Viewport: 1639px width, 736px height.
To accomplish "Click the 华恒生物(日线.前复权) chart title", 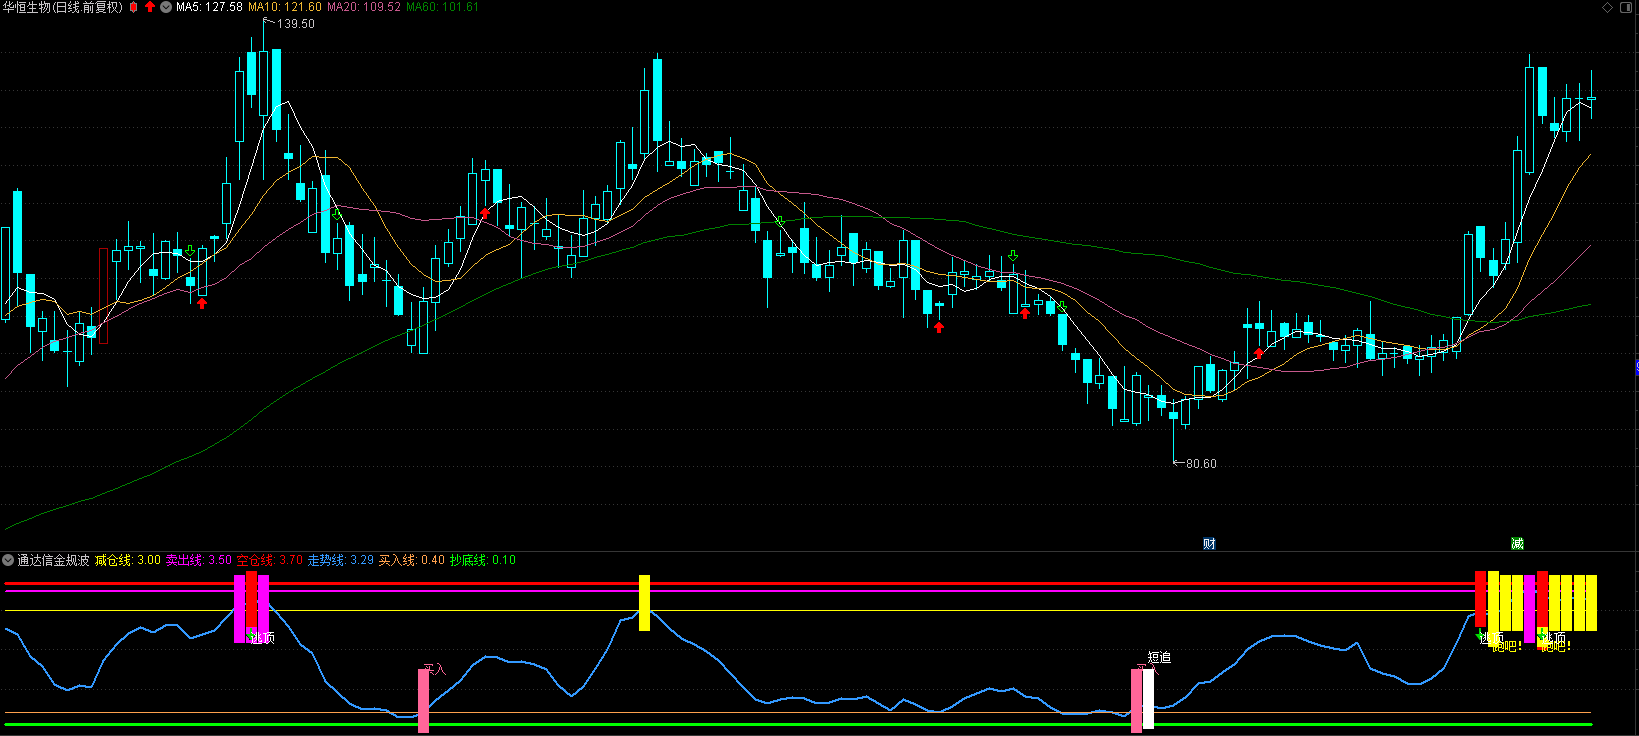I will point(62,7).
